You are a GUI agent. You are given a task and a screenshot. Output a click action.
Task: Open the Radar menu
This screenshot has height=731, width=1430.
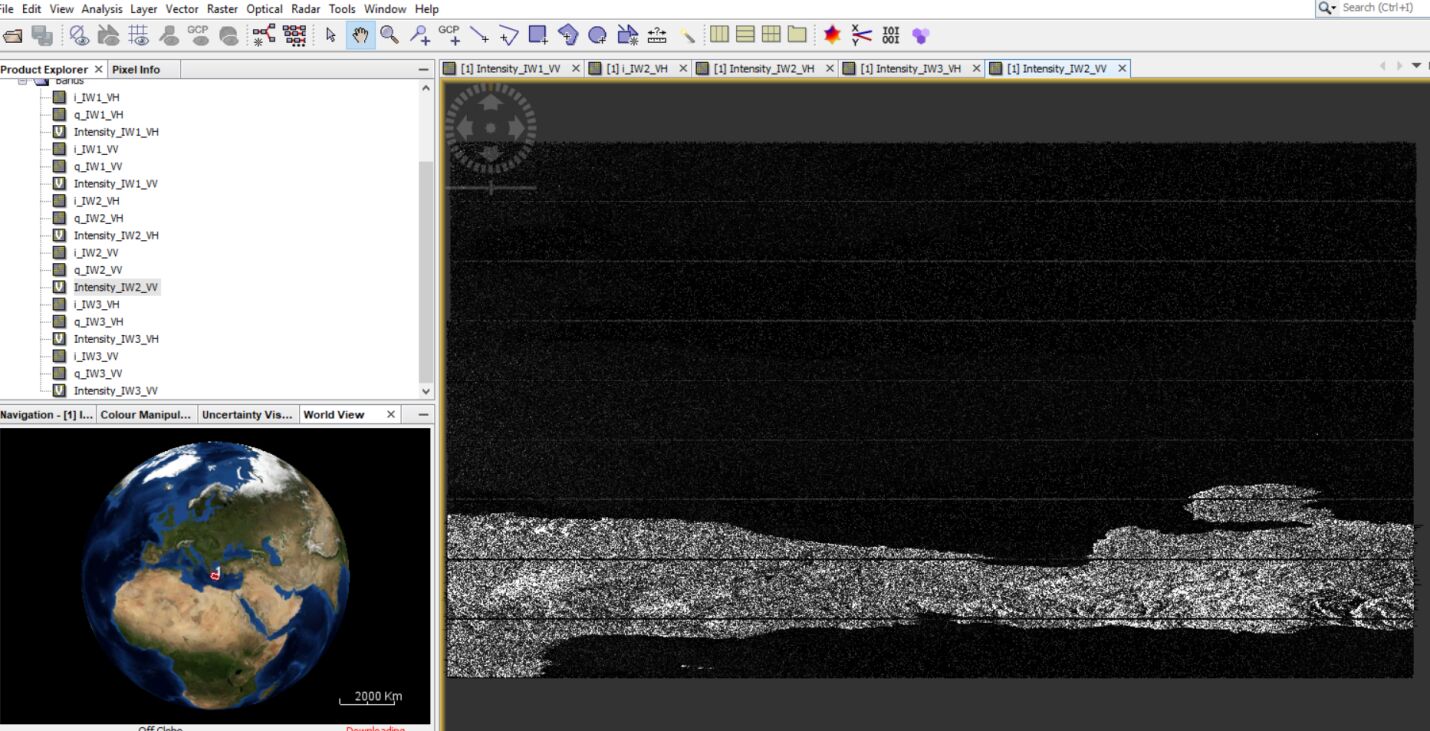tap(305, 9)
